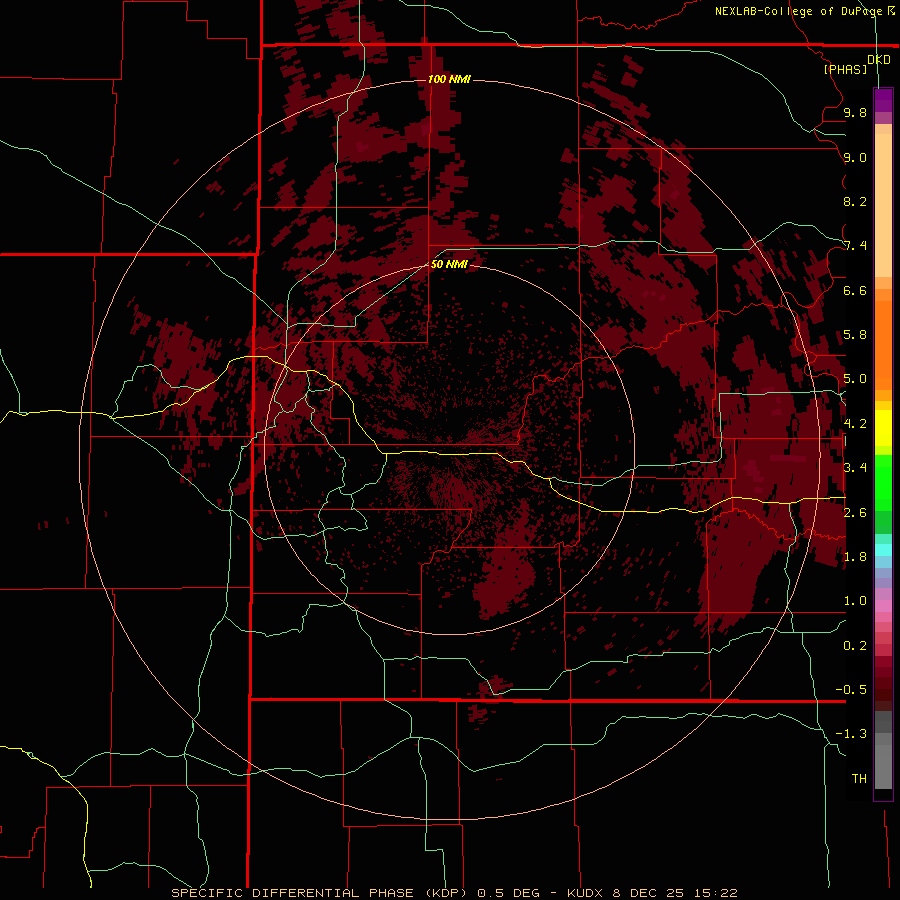Screen dimensions: 900x900
Task: Click the cyan band on the color scale
Action: click(883, 549)
